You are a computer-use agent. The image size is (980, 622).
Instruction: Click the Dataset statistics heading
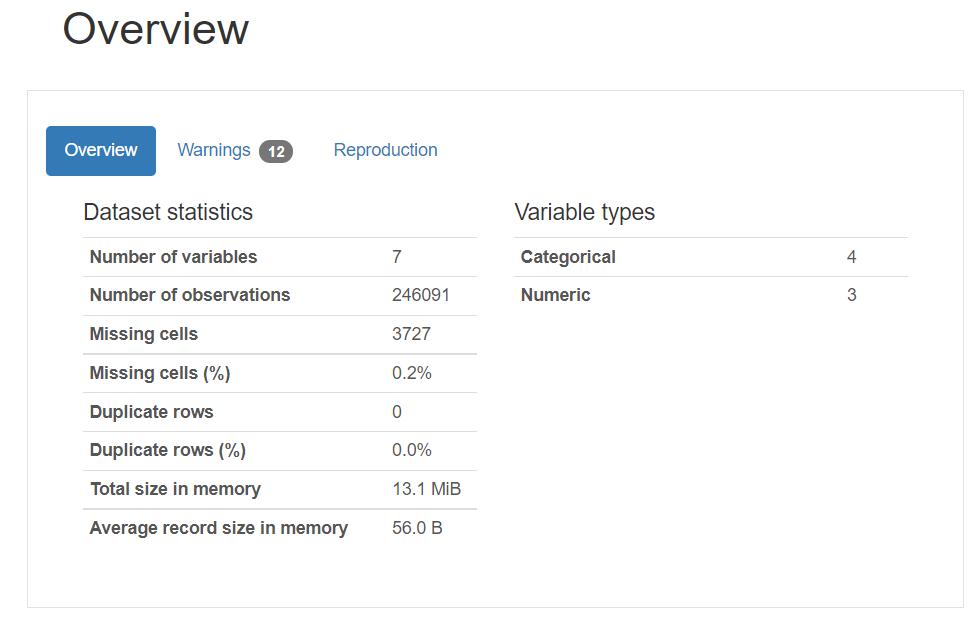(168, 212)
